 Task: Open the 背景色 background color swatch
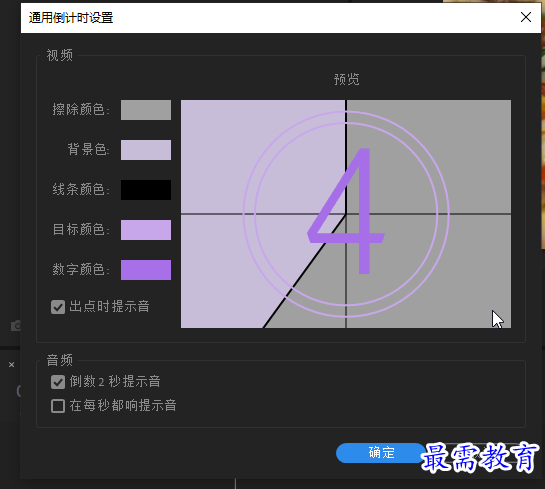146,150
